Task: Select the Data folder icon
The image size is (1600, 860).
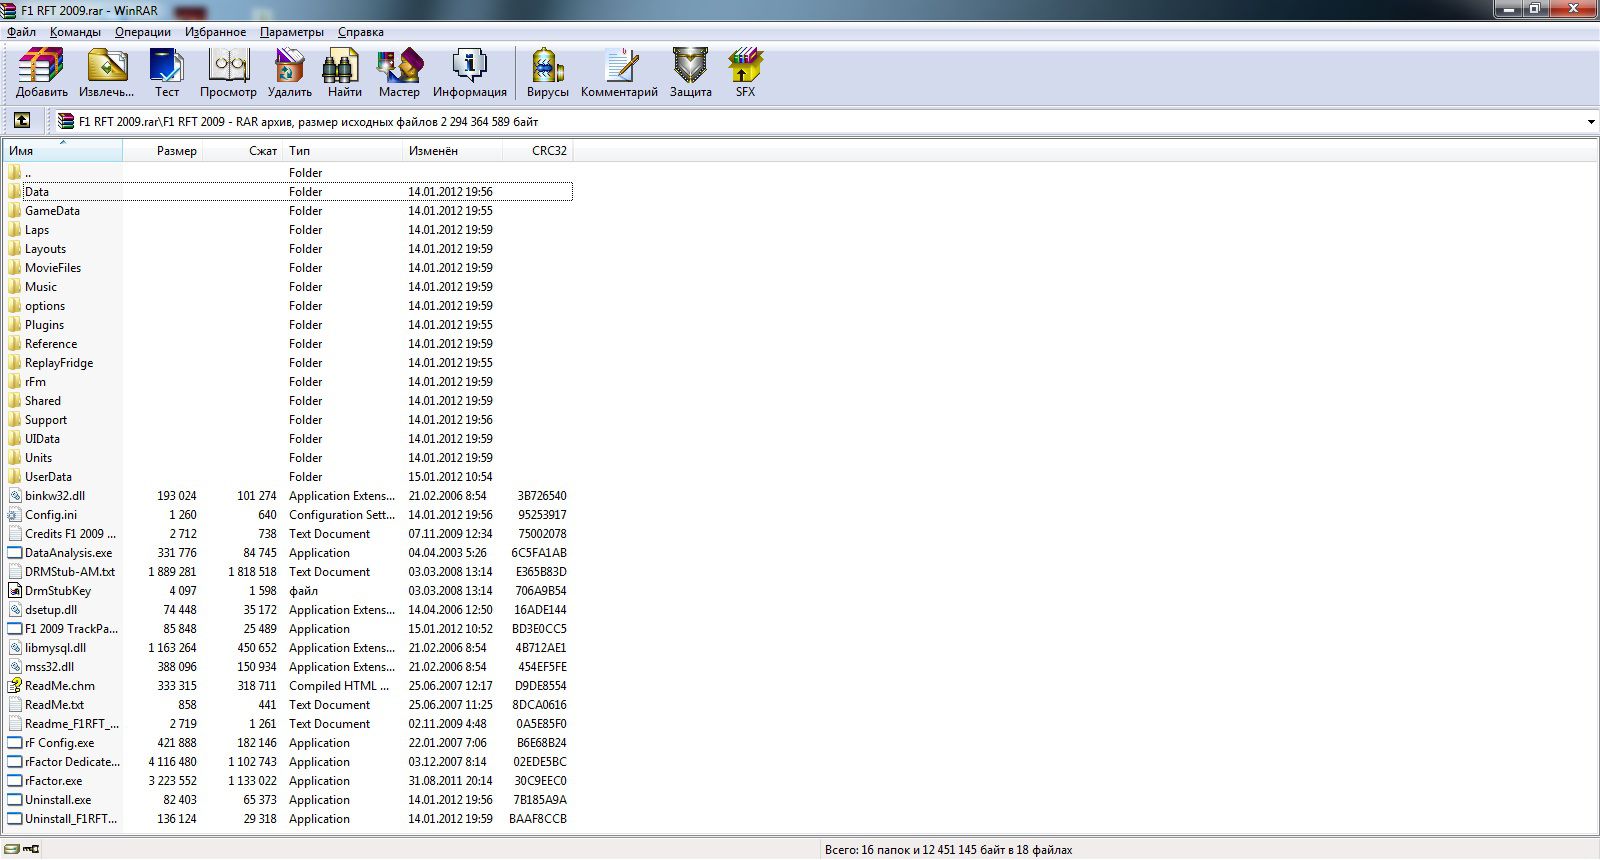Action: [x=14, y=191]
